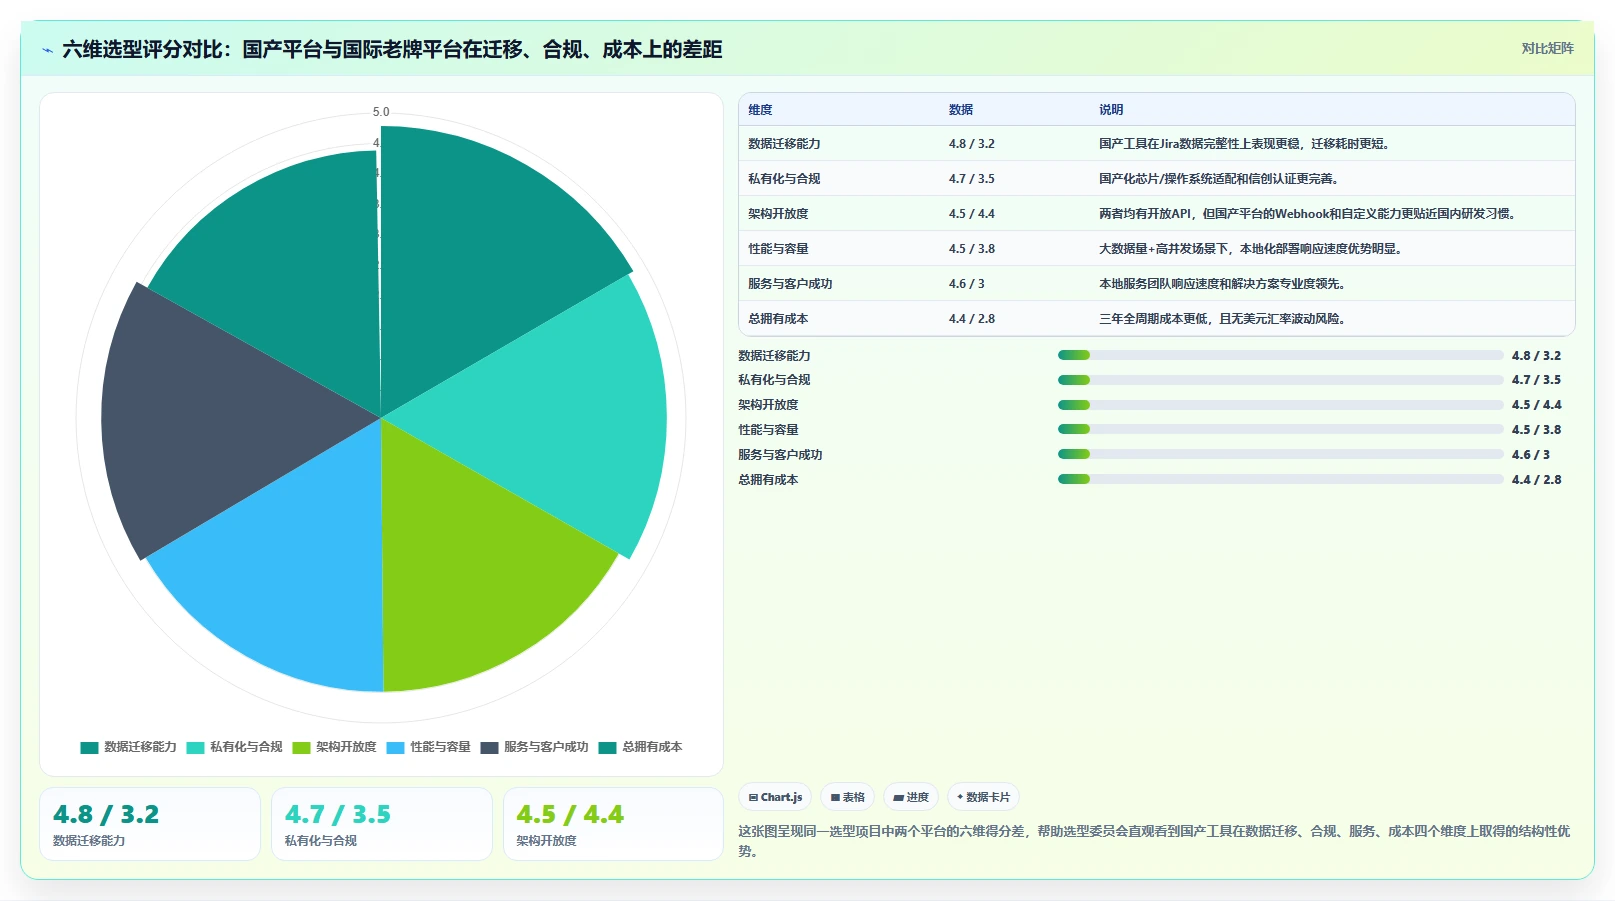Select the Chart.js tag
Viewport: 1615px width, 901px height.
(x=775, y=797)
